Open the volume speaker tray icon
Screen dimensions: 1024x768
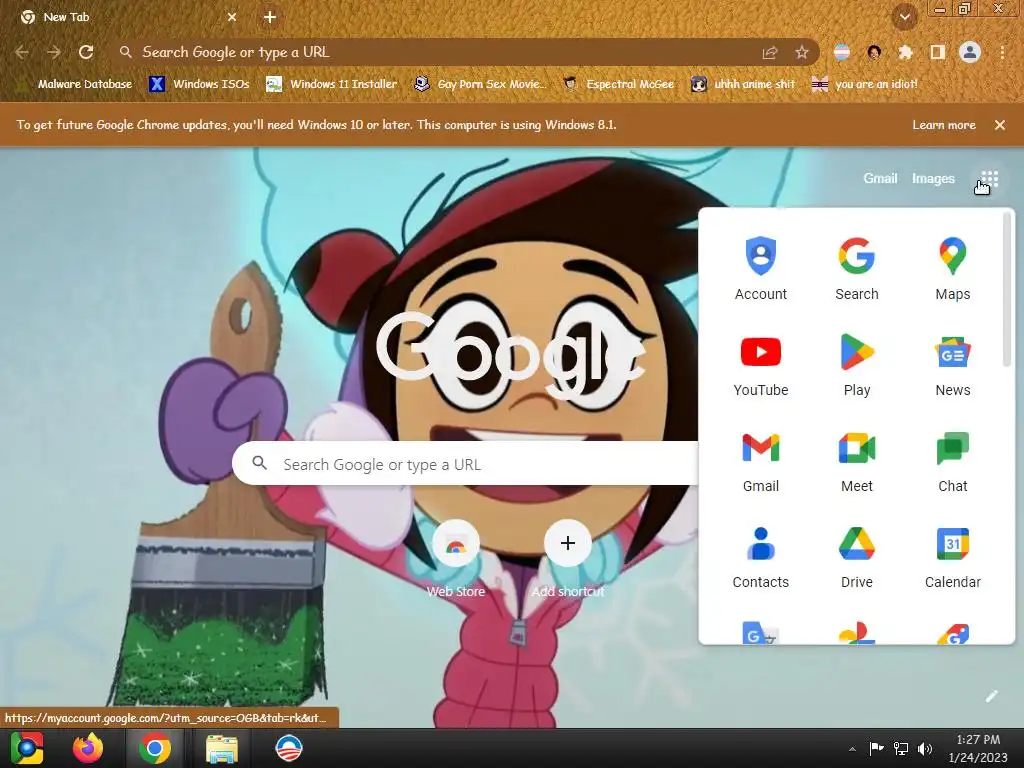[x=925, y=748]
